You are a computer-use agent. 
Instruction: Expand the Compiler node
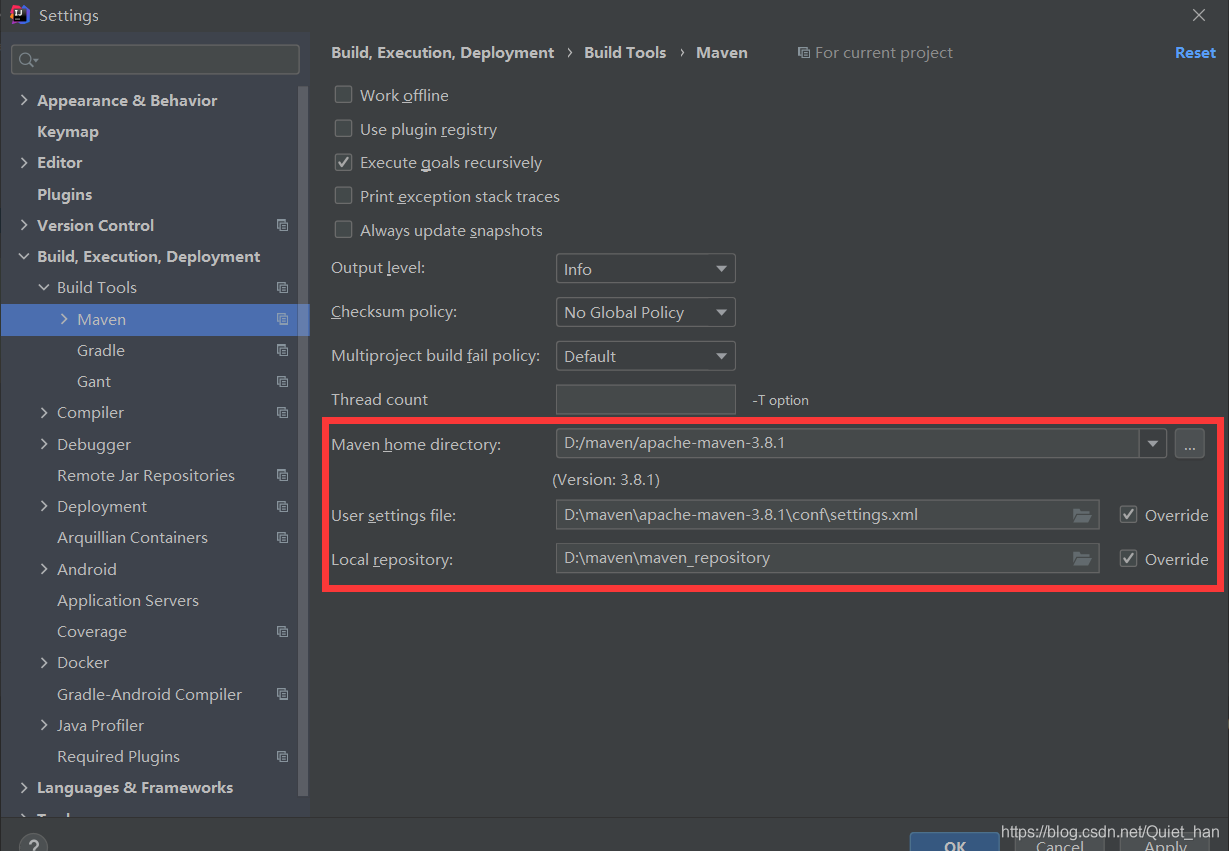pyautogui.click(x=44, y=413)
